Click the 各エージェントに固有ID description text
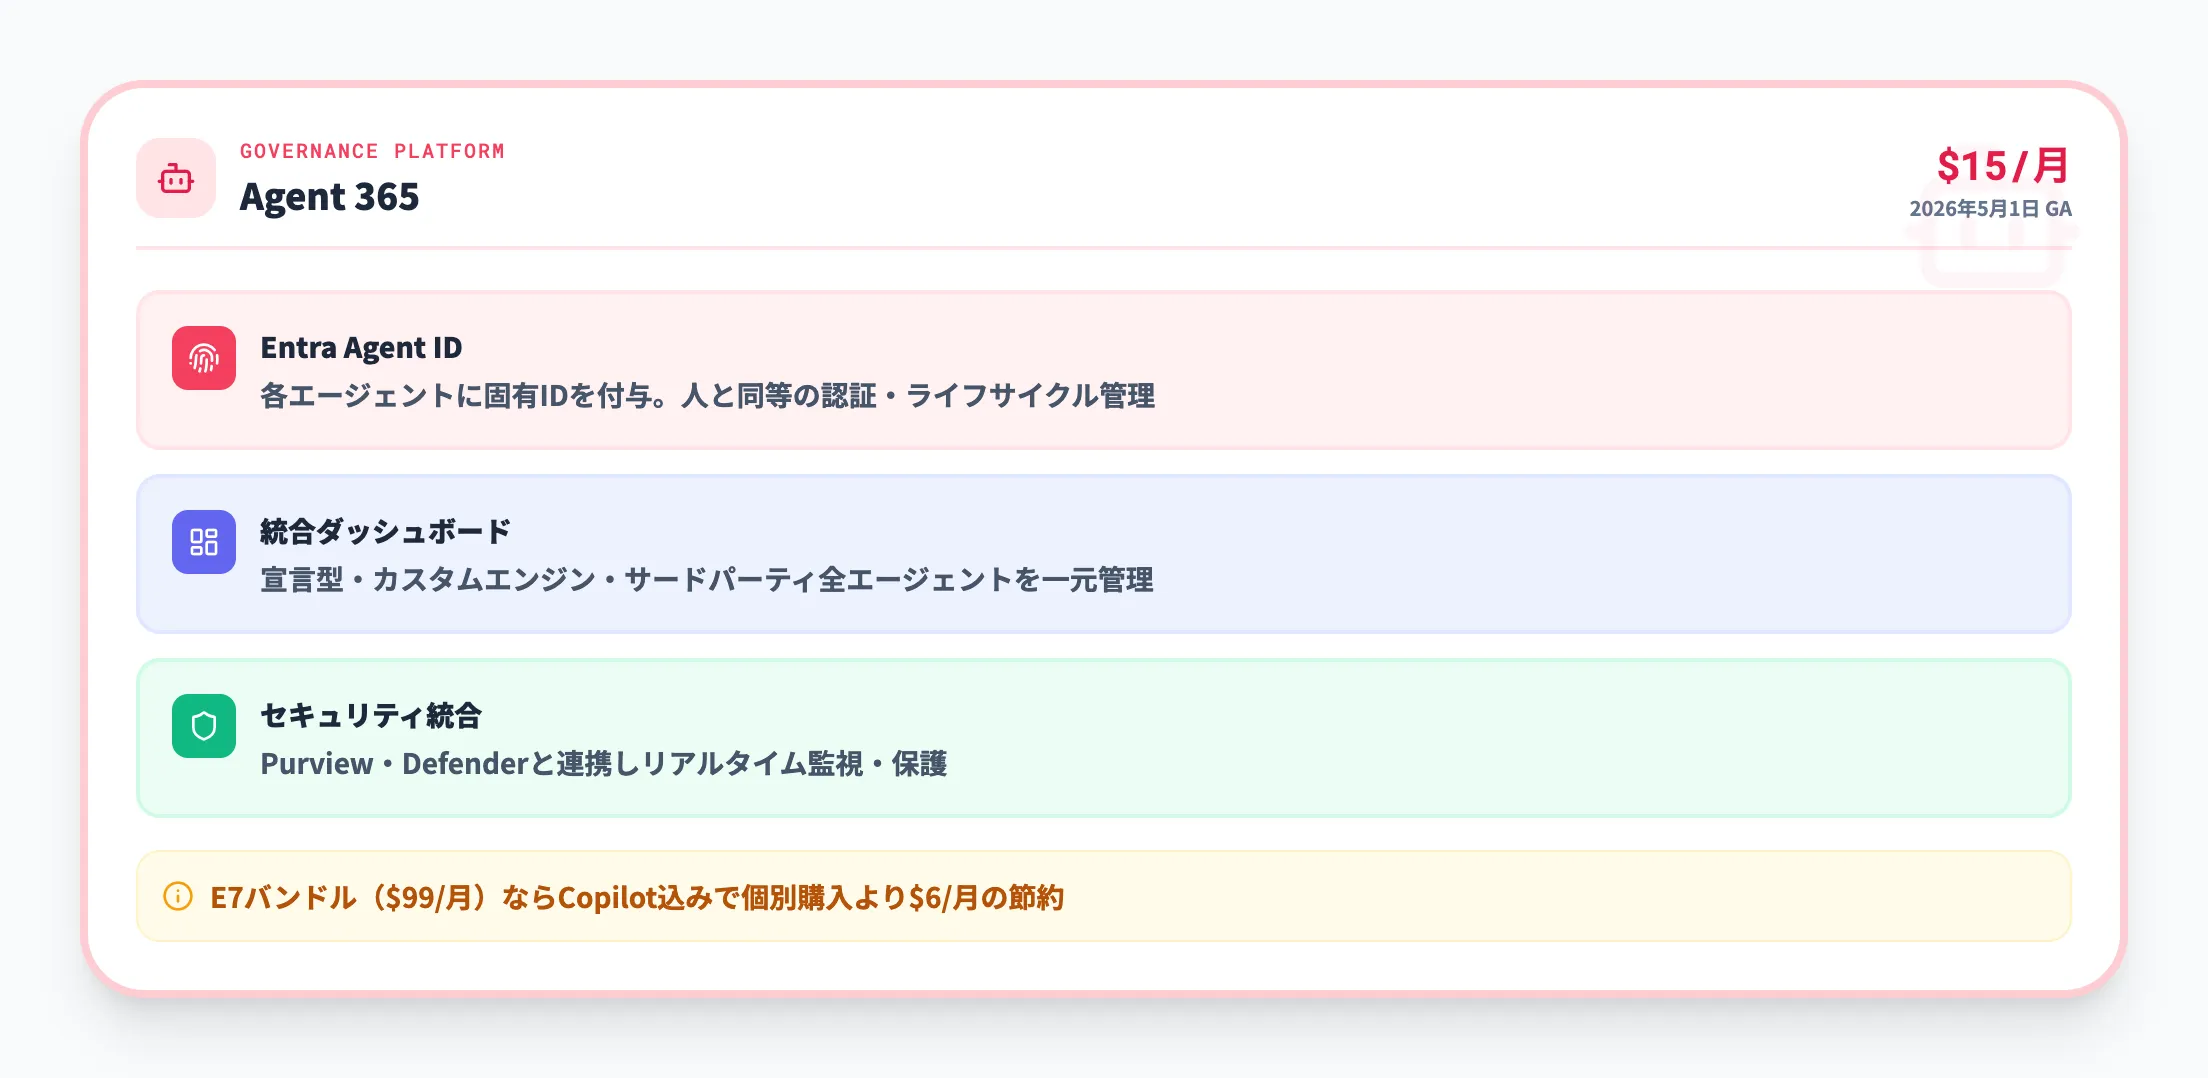 coord(707,396)
